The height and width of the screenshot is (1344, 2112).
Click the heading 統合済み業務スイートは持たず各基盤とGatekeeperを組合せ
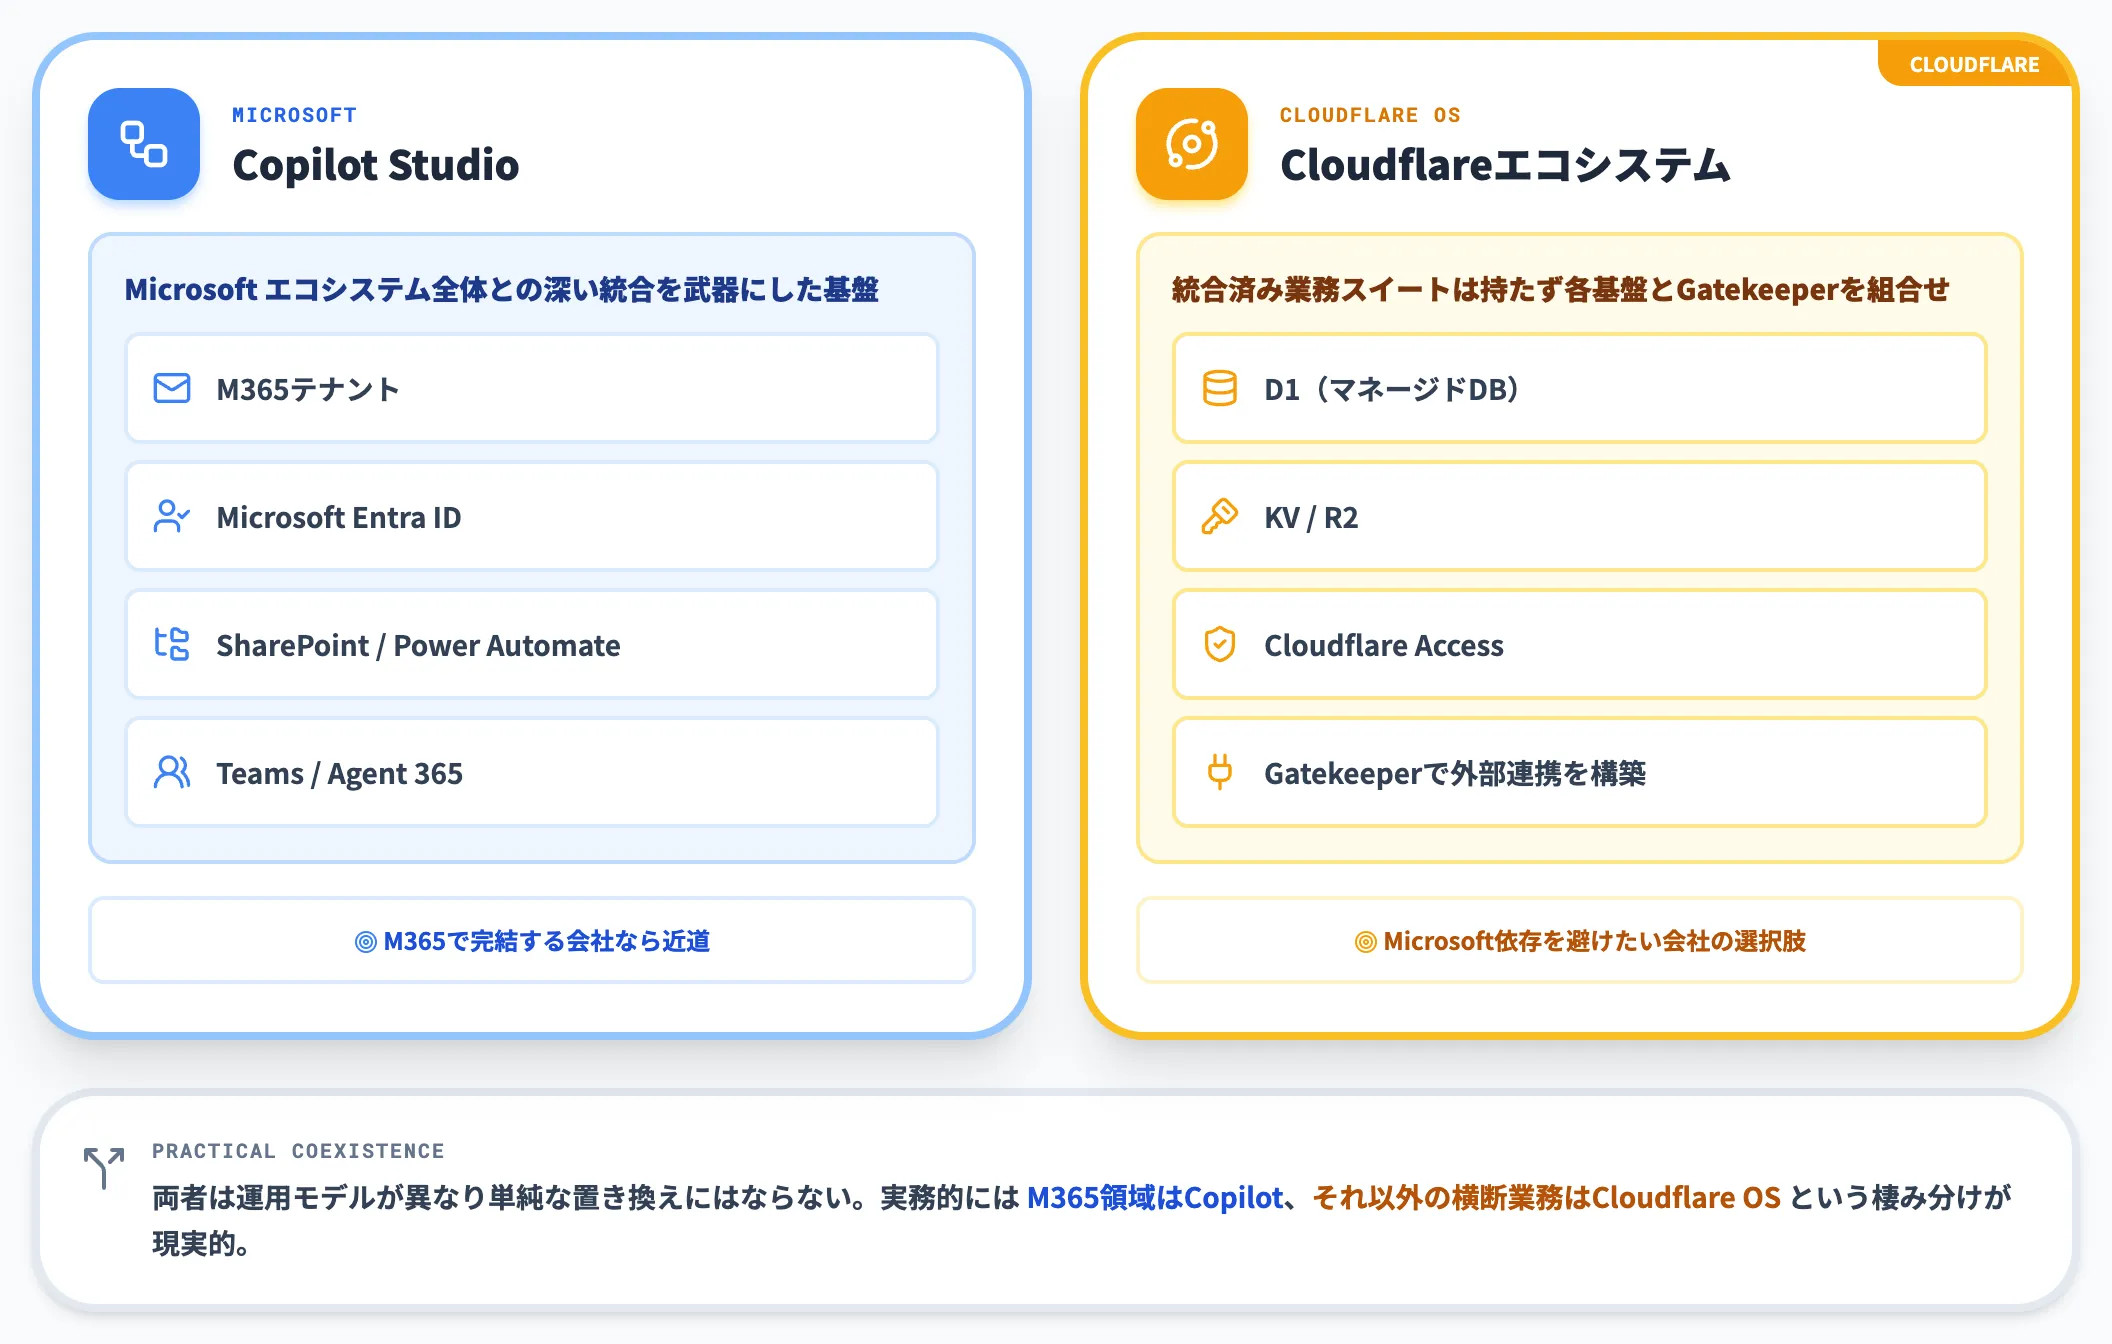[1560, 290]
